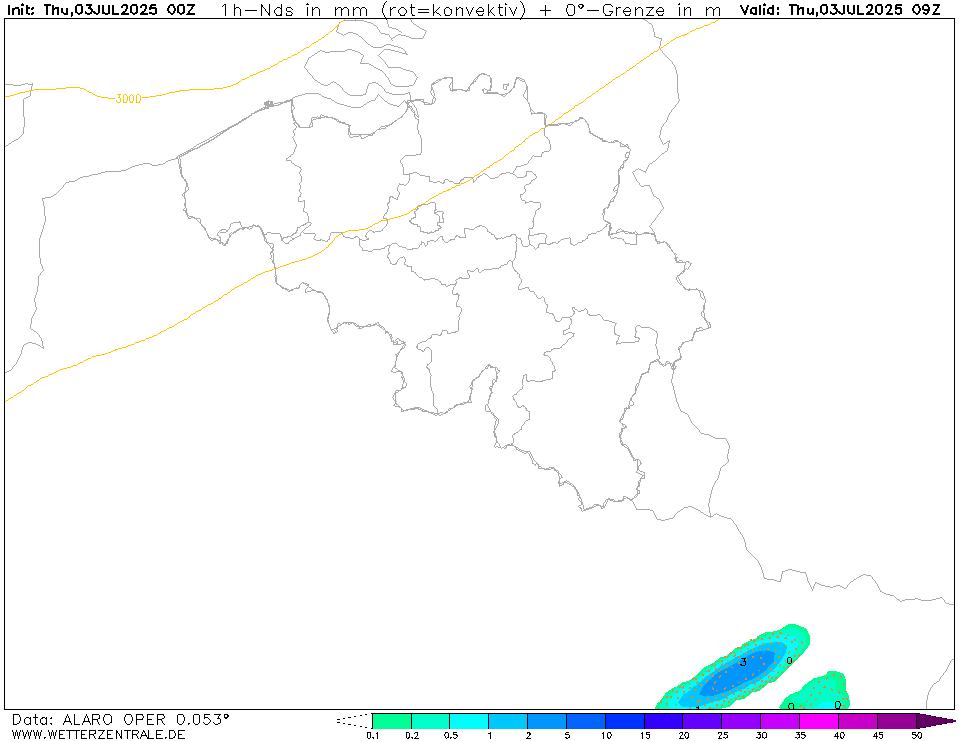Click the value 3 in the precipitation blob
This screenshot has height=741, width=959.
pos(743,662)
